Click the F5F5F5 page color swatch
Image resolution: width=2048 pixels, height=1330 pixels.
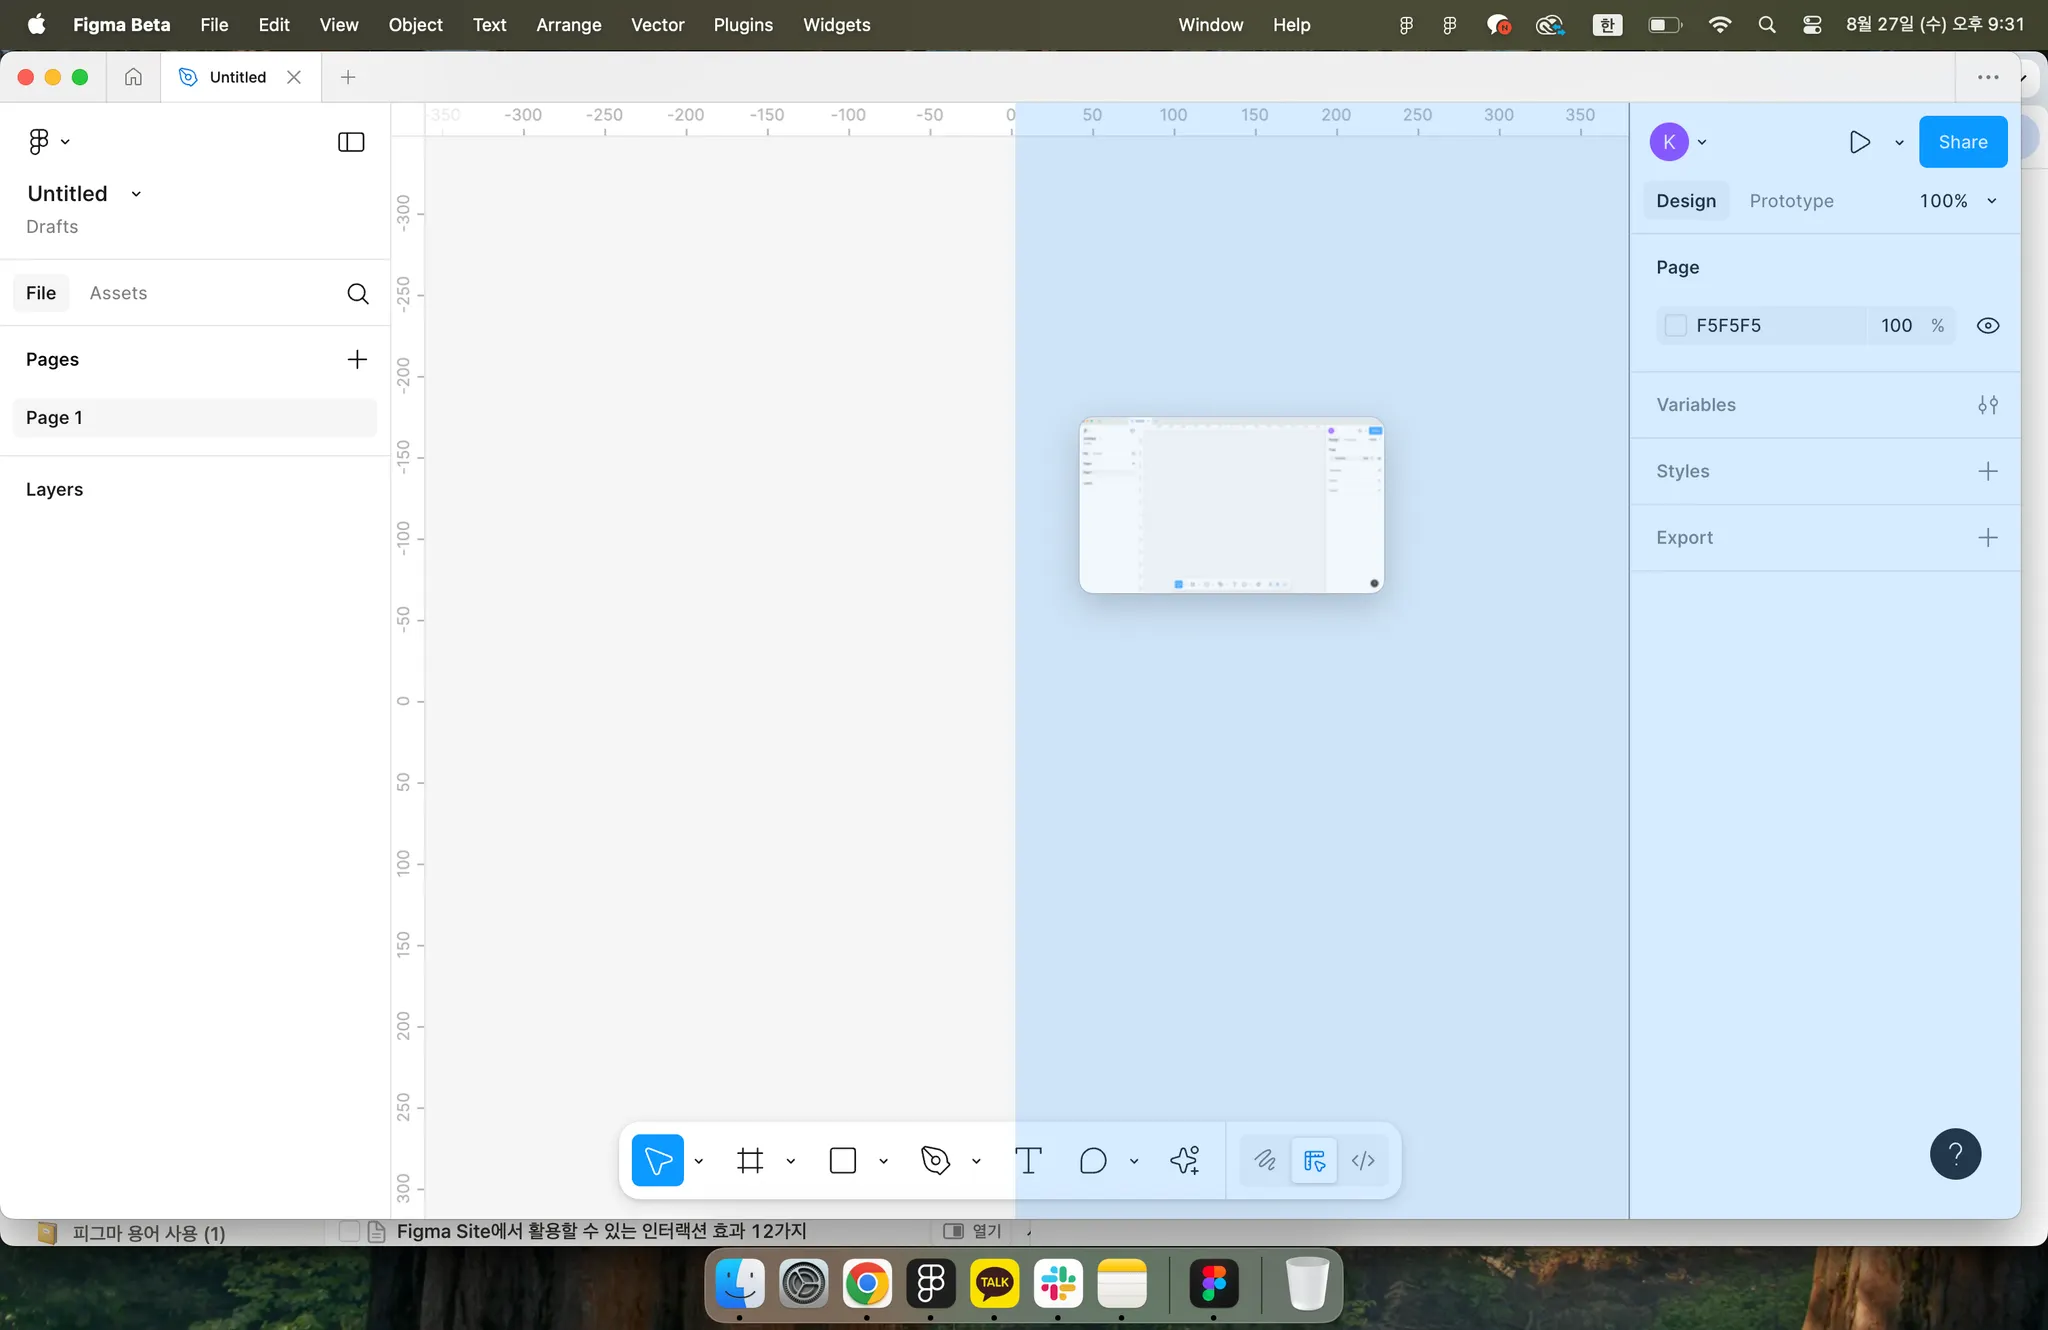click(1676, 326)
